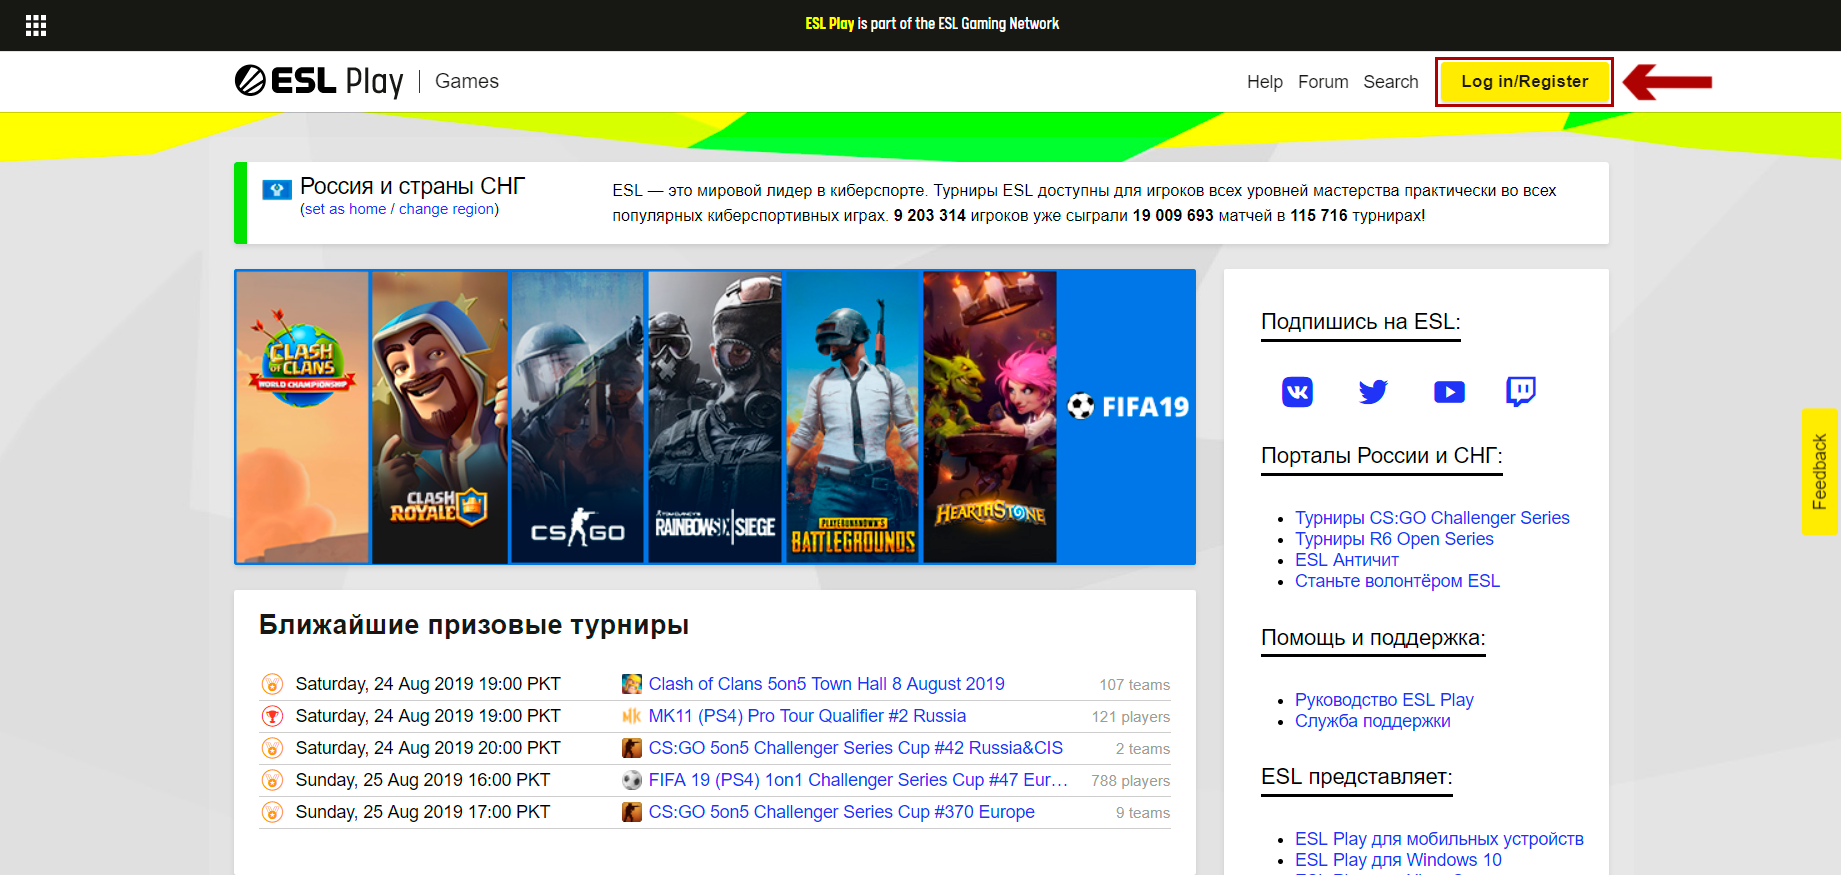Go to the Forum
Image resolution: width=1841 pixels, height=875 pixels.
pyautogui.click(x=1323, y=82)
